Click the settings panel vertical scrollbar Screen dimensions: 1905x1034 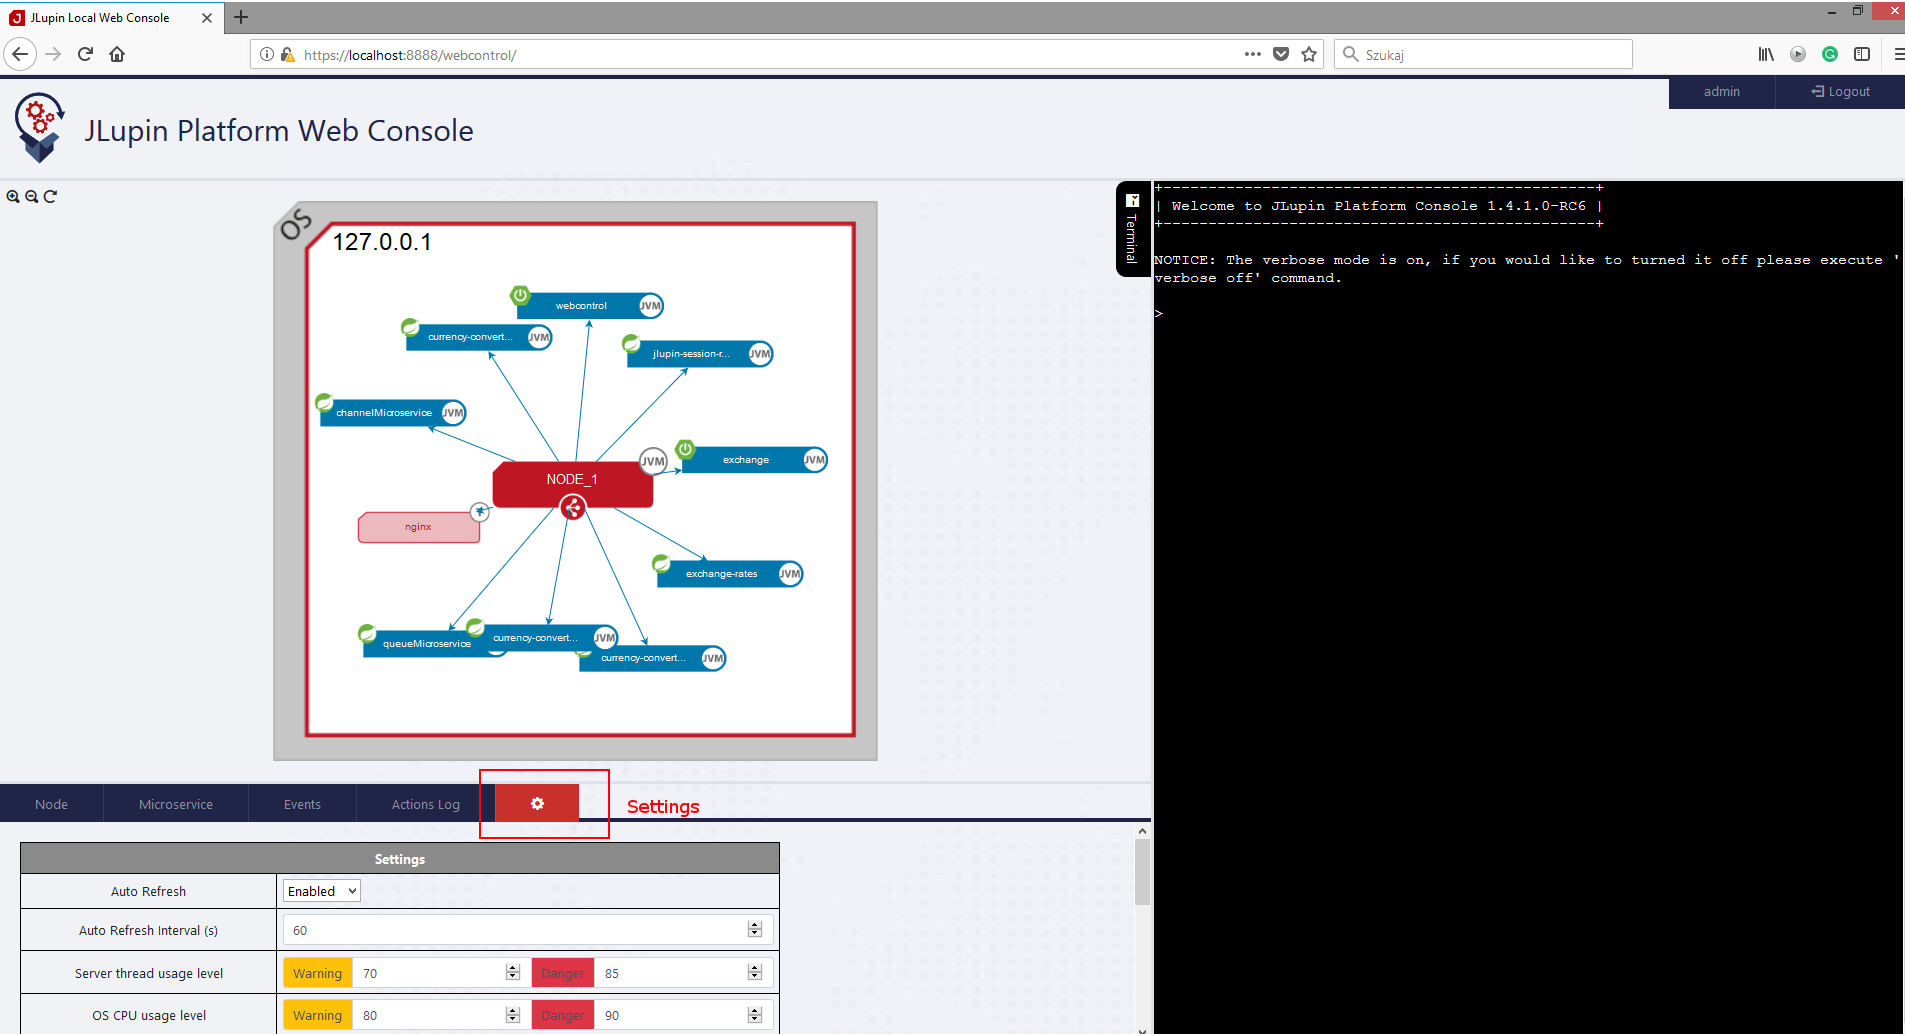[x=1142, y=872]
